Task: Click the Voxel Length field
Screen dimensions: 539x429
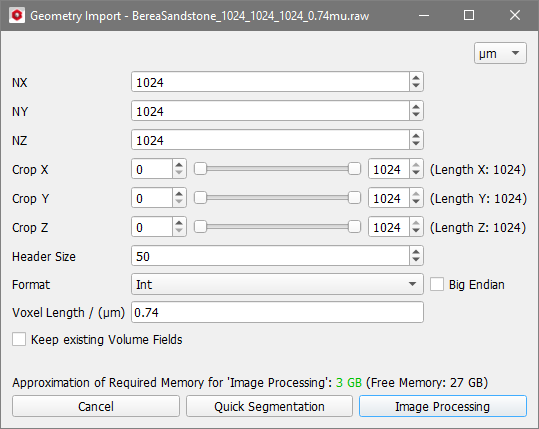Action: [x=277, y=312]
